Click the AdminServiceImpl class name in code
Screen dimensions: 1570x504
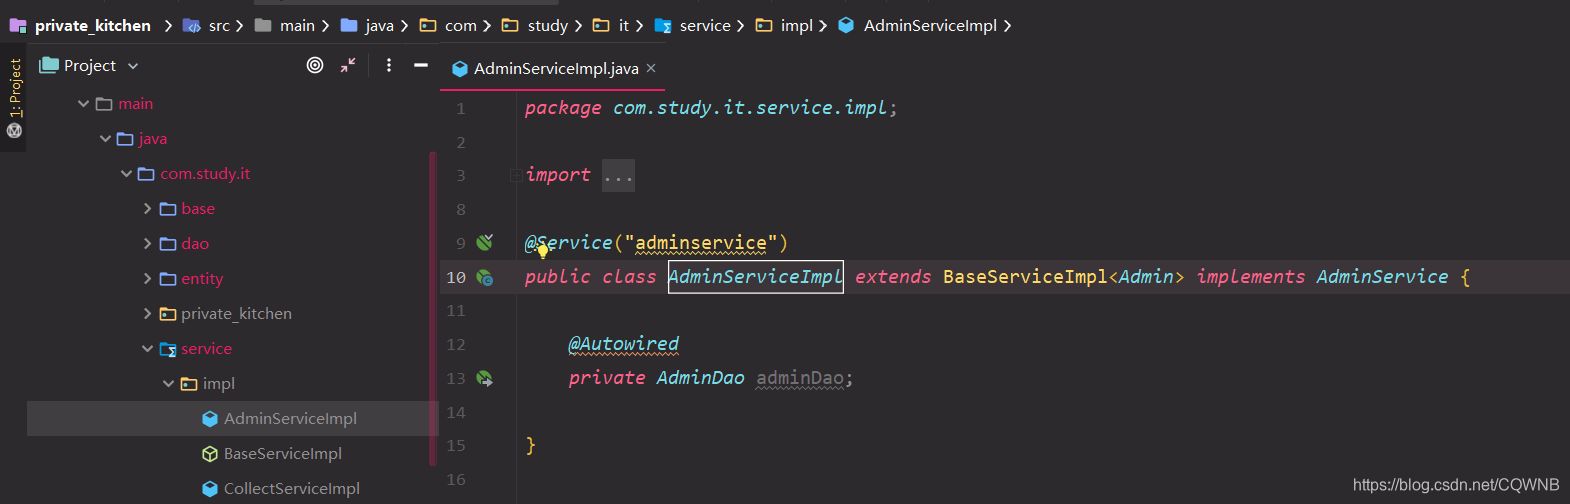click(x=755, y=277)
